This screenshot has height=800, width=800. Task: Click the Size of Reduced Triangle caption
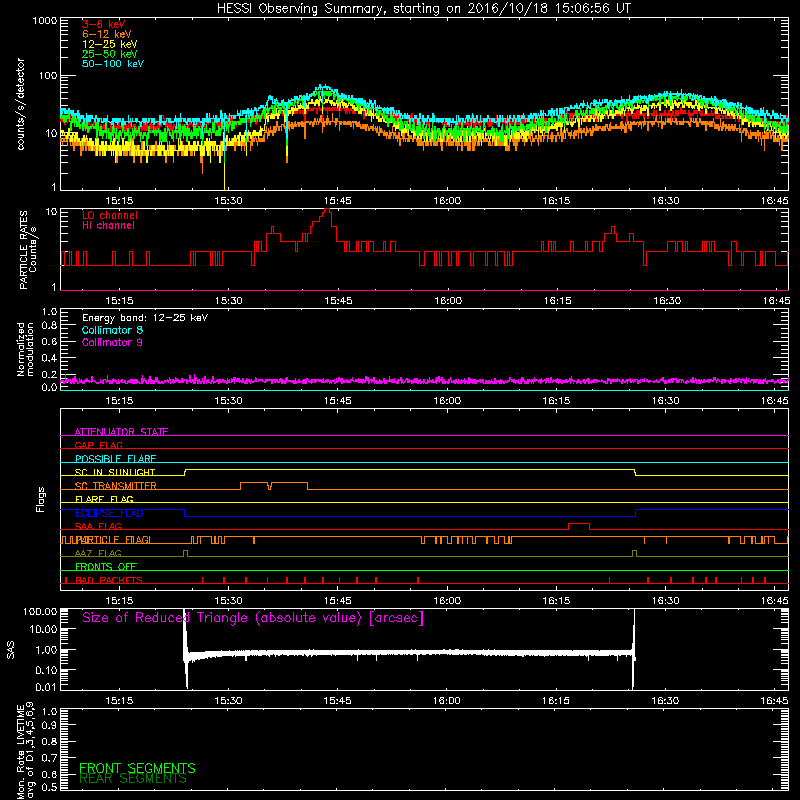253,618
